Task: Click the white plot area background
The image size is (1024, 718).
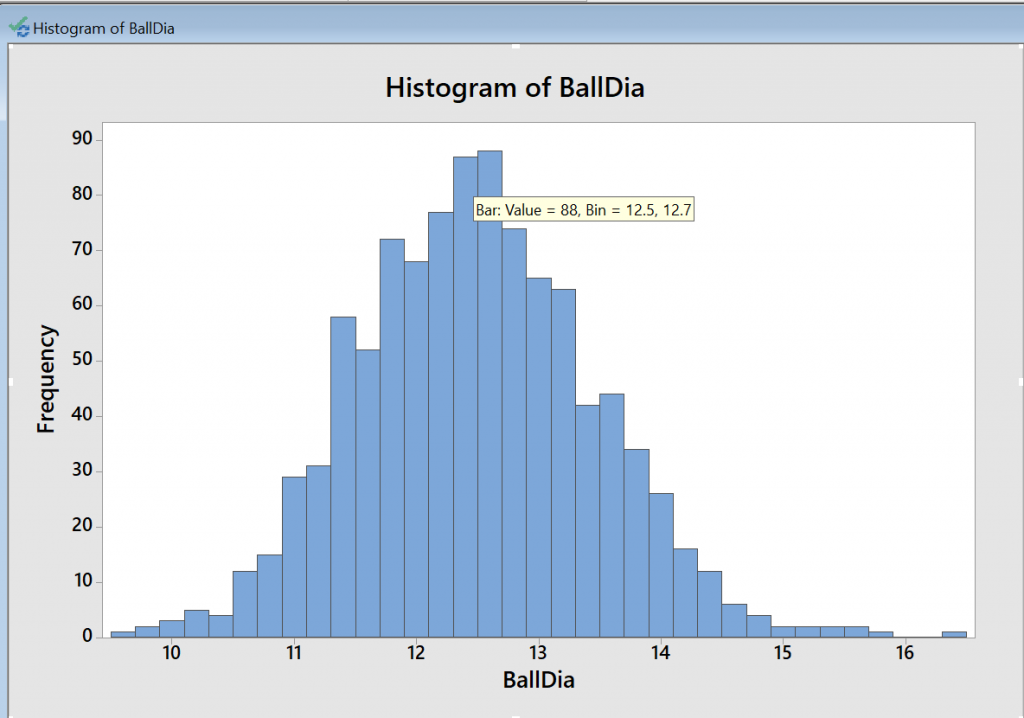Action: [x=800, y=200]
